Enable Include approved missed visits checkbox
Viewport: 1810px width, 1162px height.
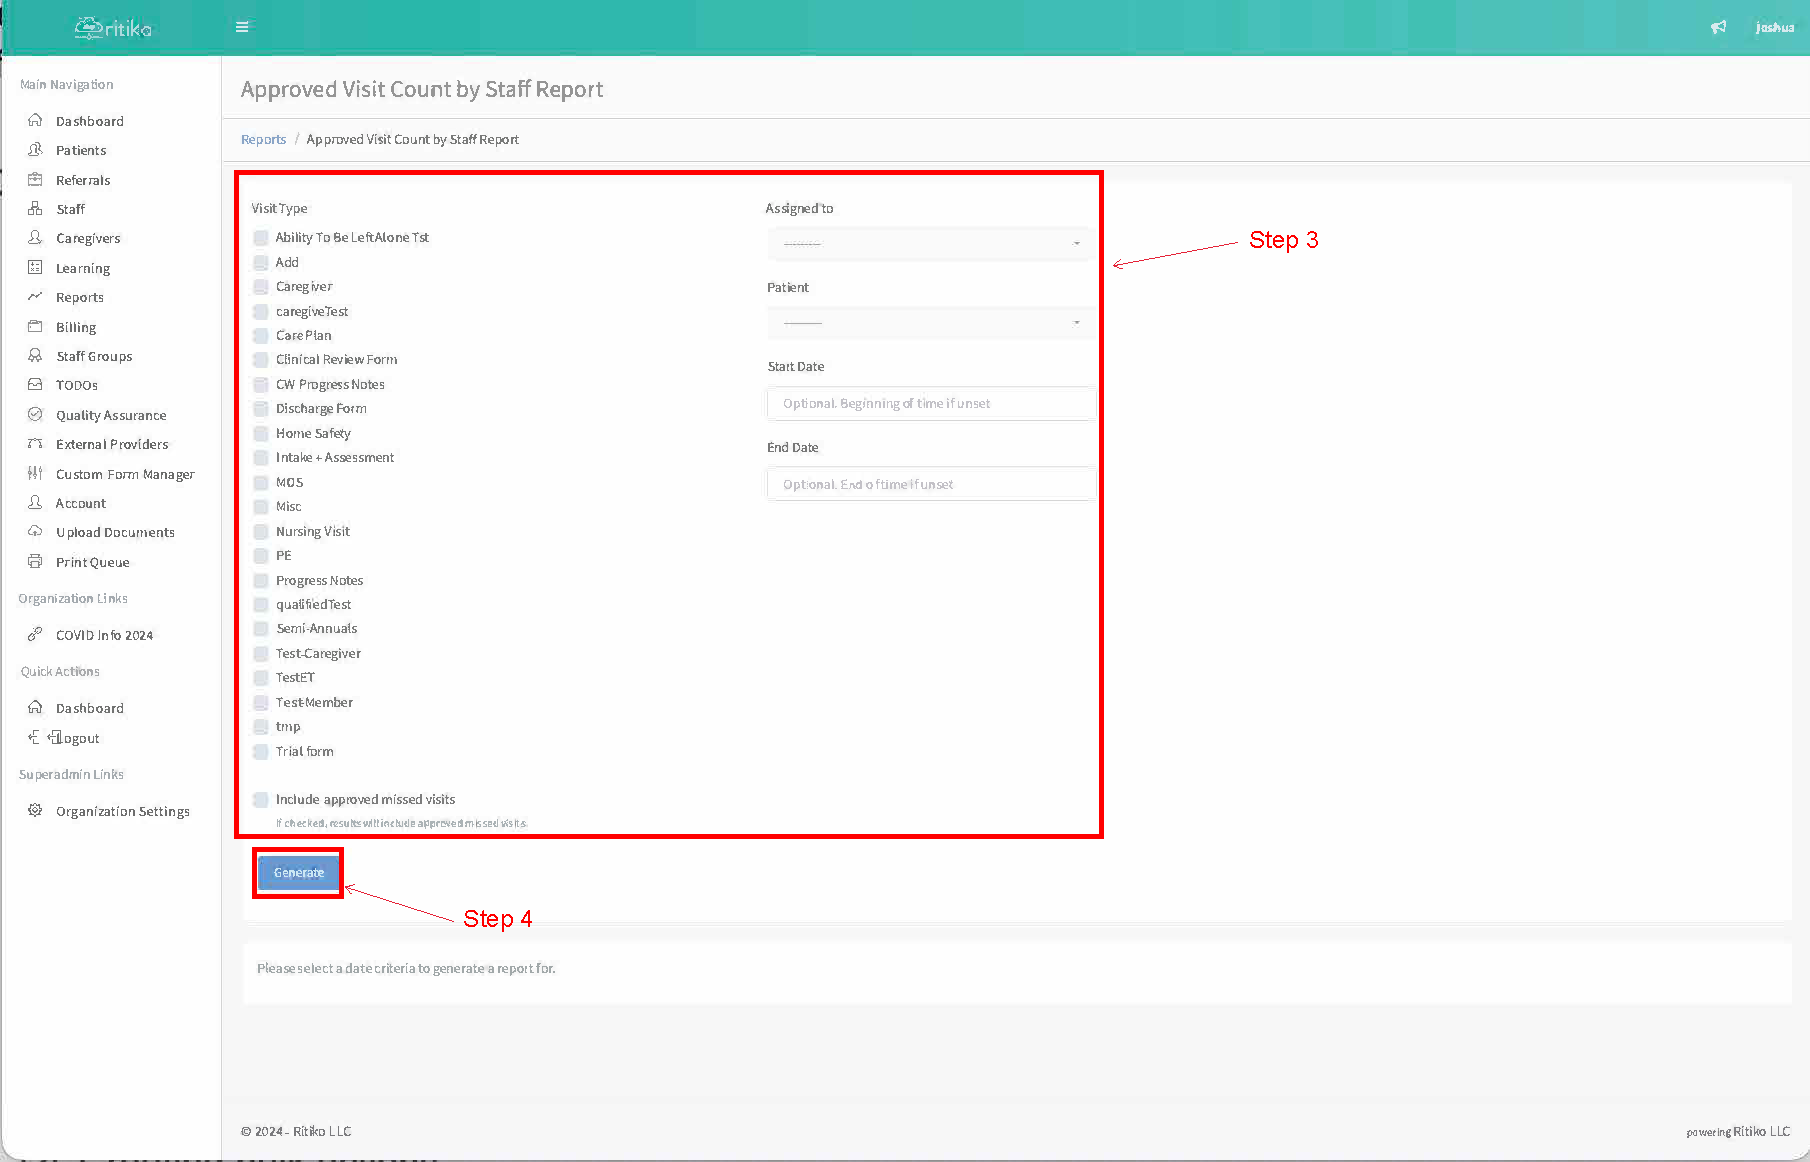[x=261, y=800]
